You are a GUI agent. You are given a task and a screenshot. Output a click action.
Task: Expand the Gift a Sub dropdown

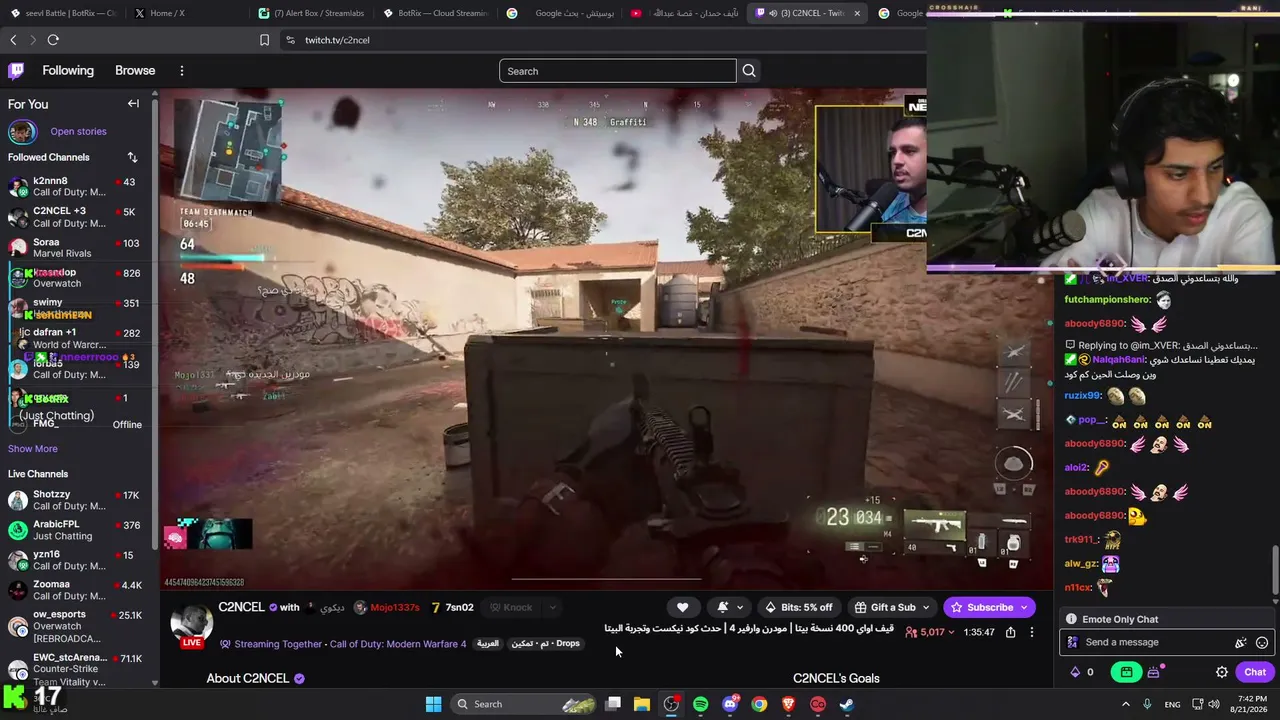(926, 607)
